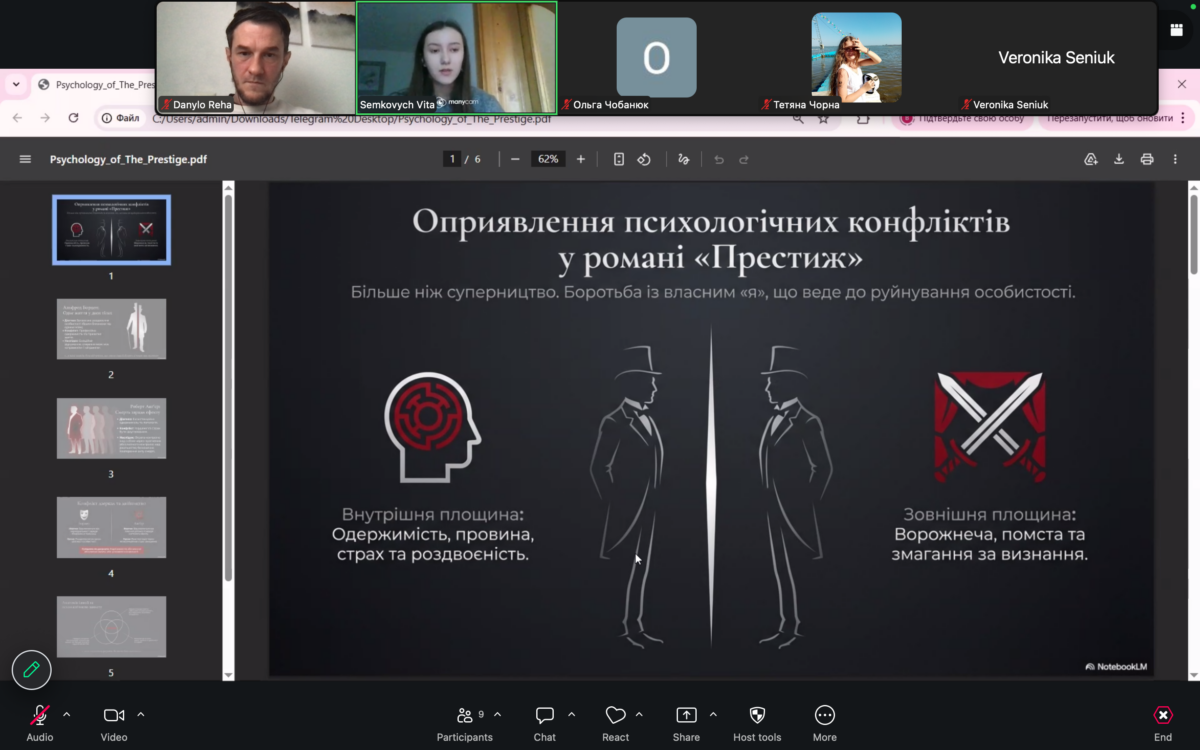Select page 3 thumbnail in the sidebar
Screen dimensions: 1200x750
pos(111,428)
